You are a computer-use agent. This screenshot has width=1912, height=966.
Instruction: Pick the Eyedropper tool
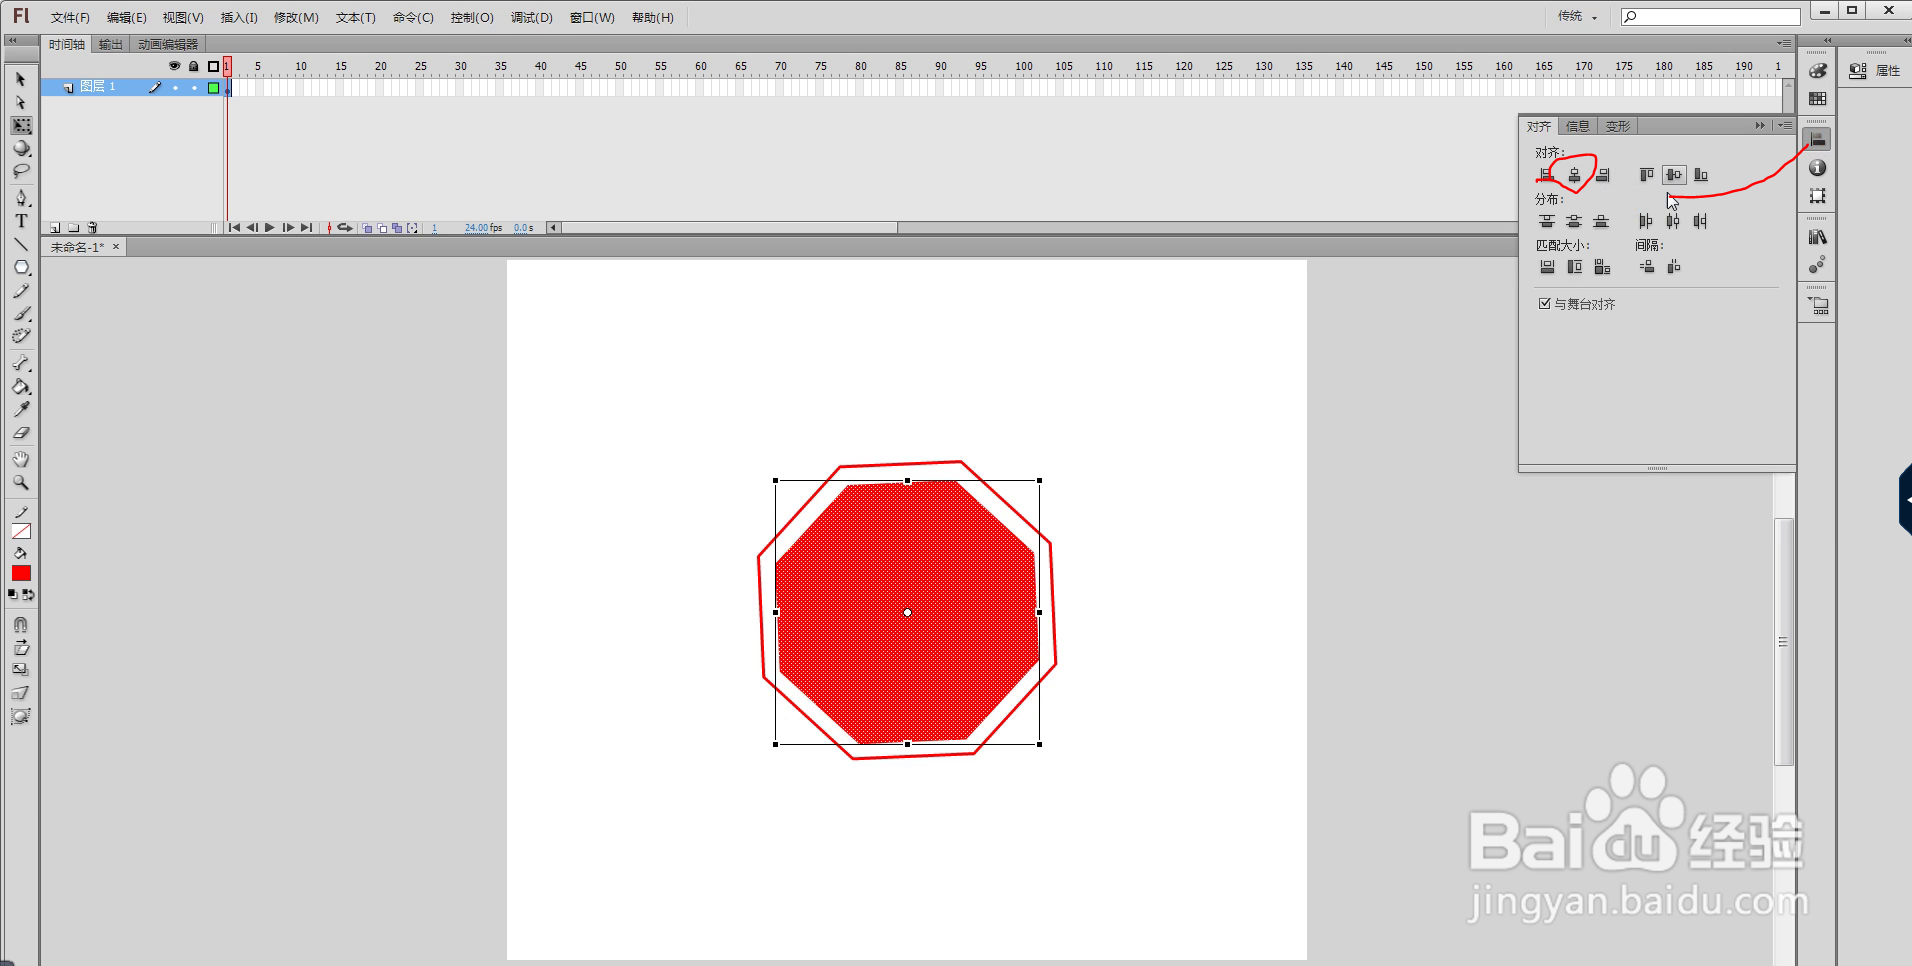pyautogui.click(x=21, y=410)
